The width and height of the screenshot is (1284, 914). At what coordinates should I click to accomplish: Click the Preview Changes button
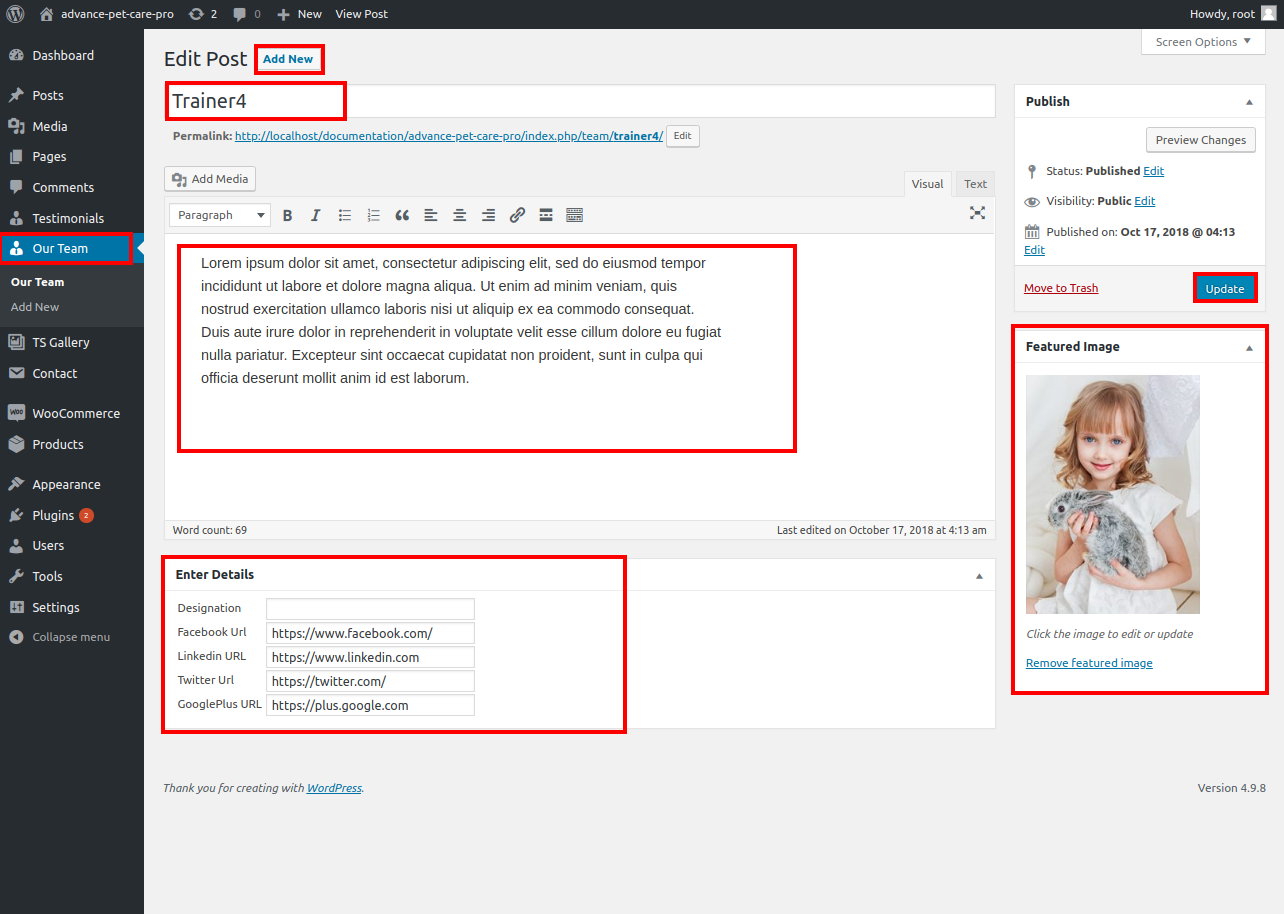[1201, 140]
